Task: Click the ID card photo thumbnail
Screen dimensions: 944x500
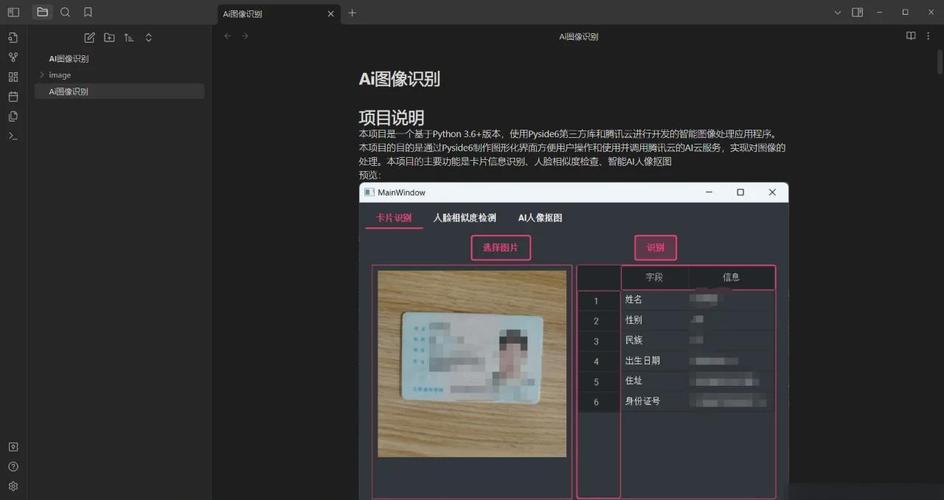Action: point(472,363)
